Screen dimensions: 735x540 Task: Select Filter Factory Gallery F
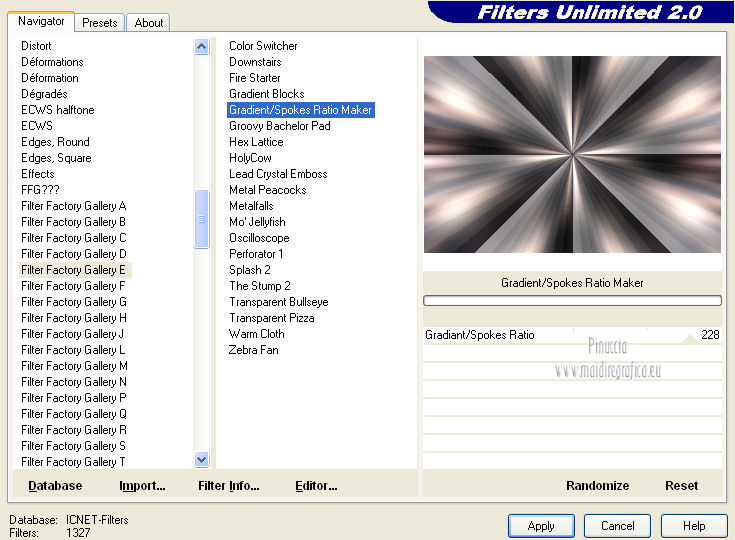pos(73,286)
